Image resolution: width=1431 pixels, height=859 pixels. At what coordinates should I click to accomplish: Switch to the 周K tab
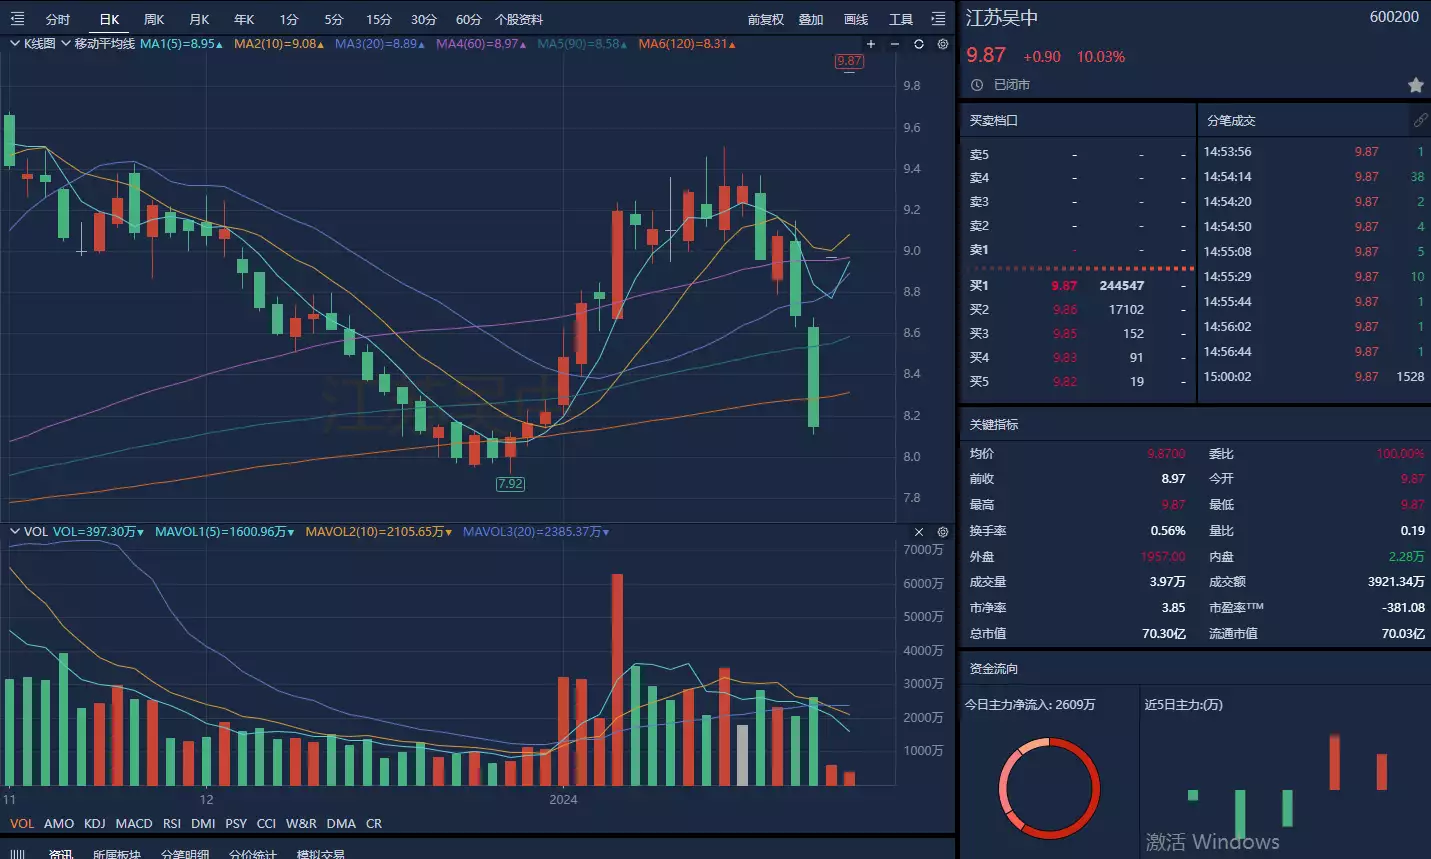click(x=154, y=19)
